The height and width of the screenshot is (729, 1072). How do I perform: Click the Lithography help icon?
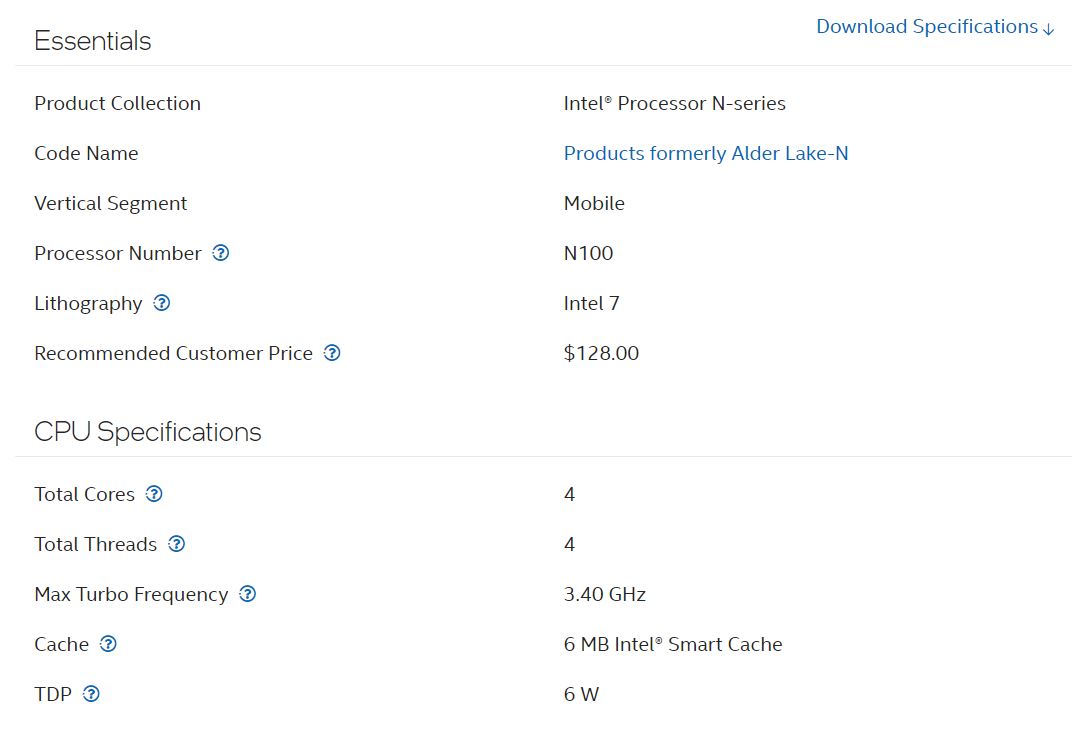coord(162,303)
